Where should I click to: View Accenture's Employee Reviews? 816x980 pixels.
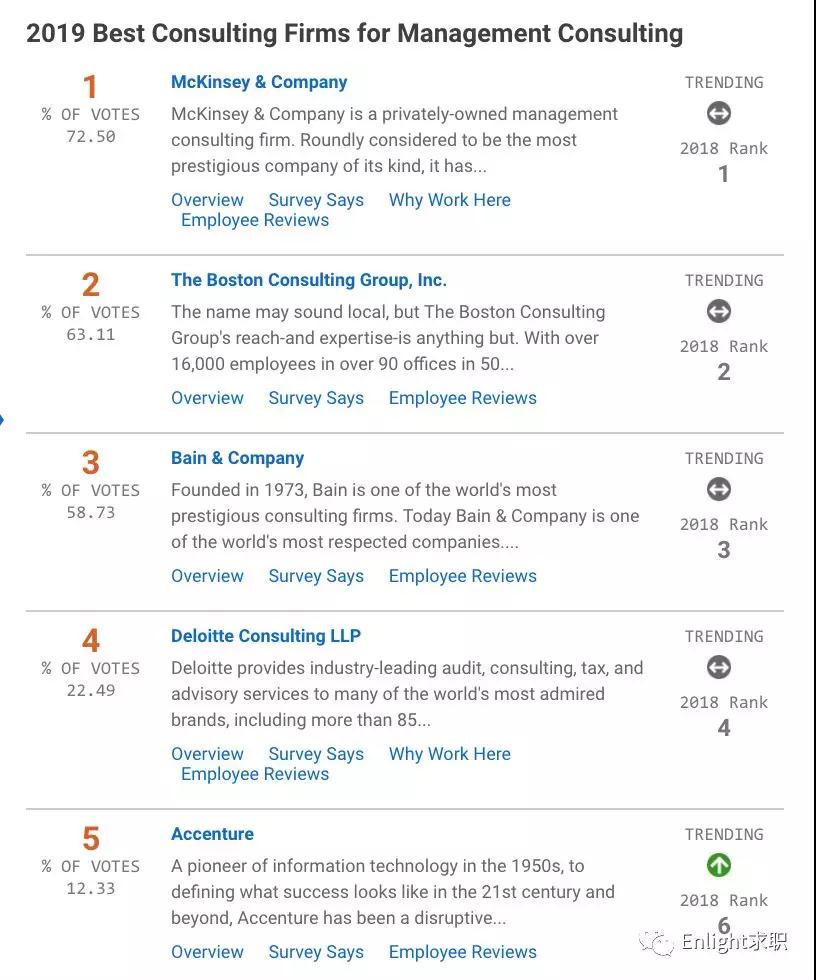[x=462, y=952]
